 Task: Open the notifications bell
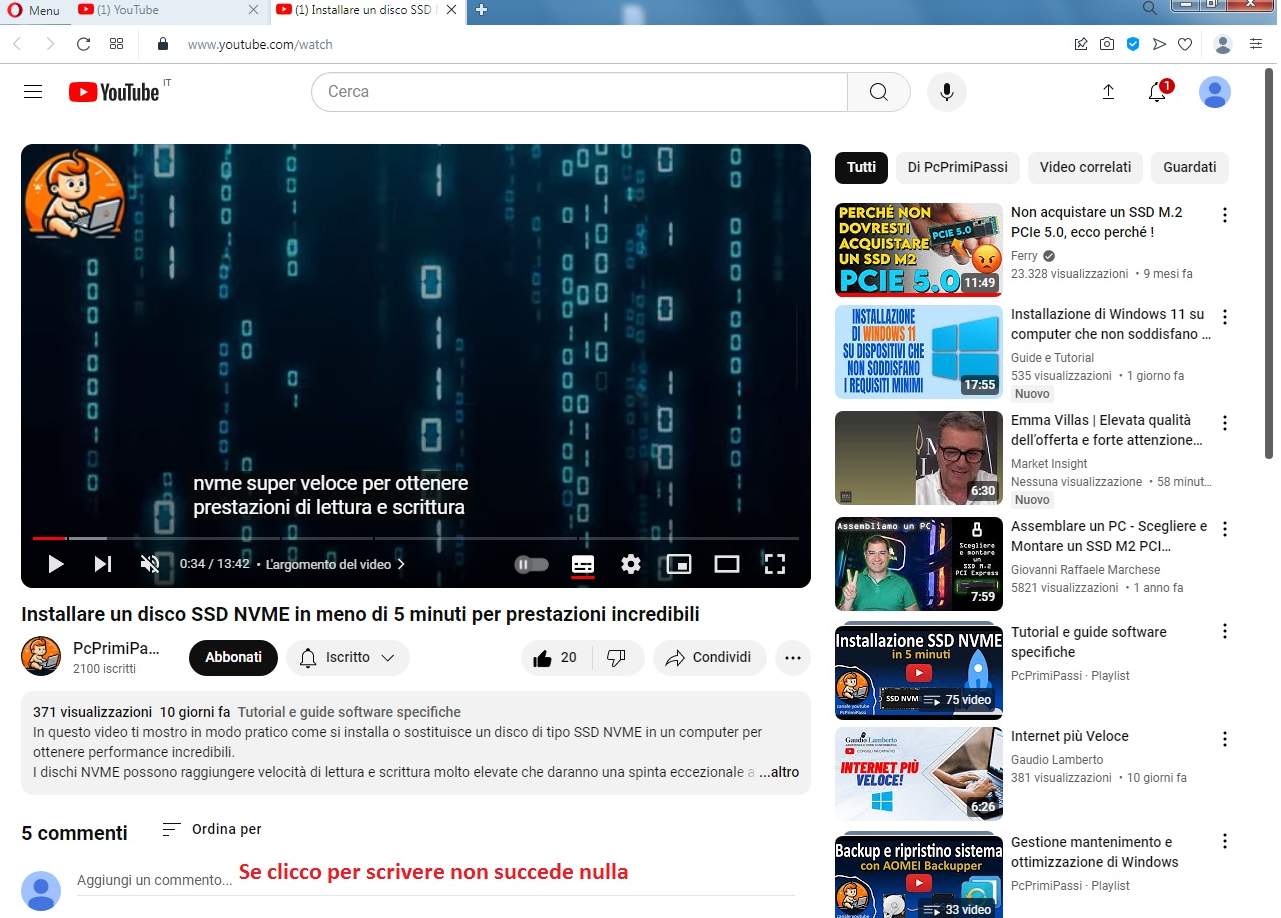coord(1157,92)
